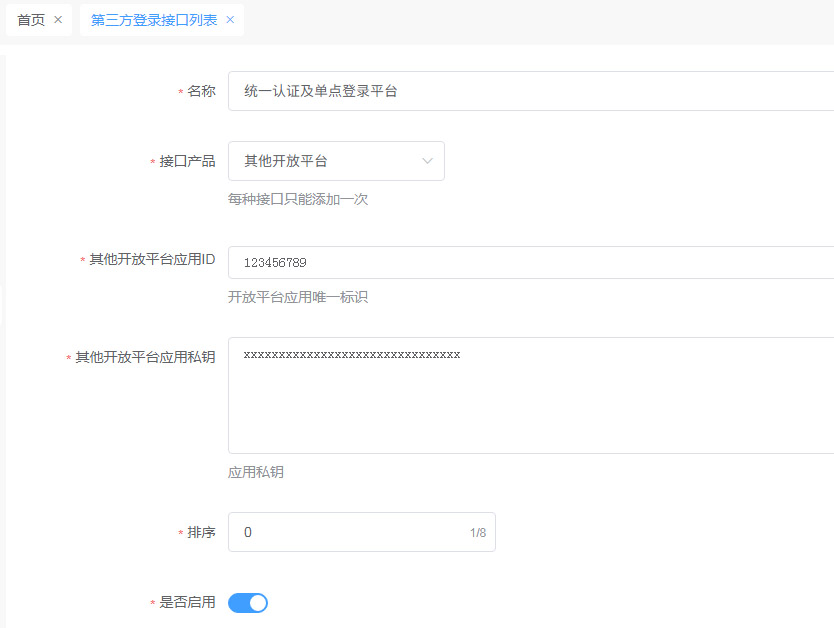Viewport: 834px width, 628px height.
Task: Focus the 排序 number input
Action: coord(350,533)
